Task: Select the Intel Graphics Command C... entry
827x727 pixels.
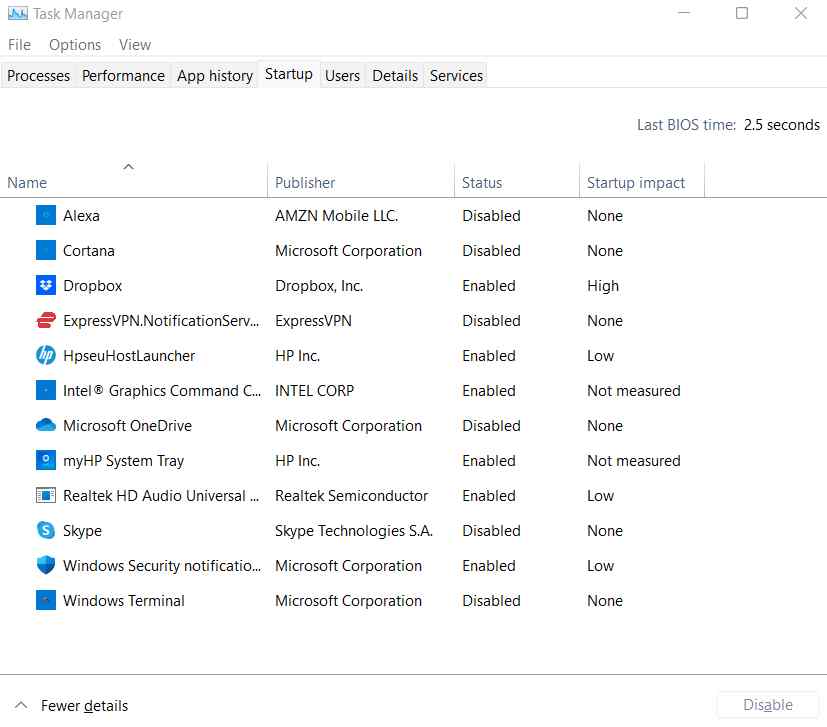Action: coord(161,390)
